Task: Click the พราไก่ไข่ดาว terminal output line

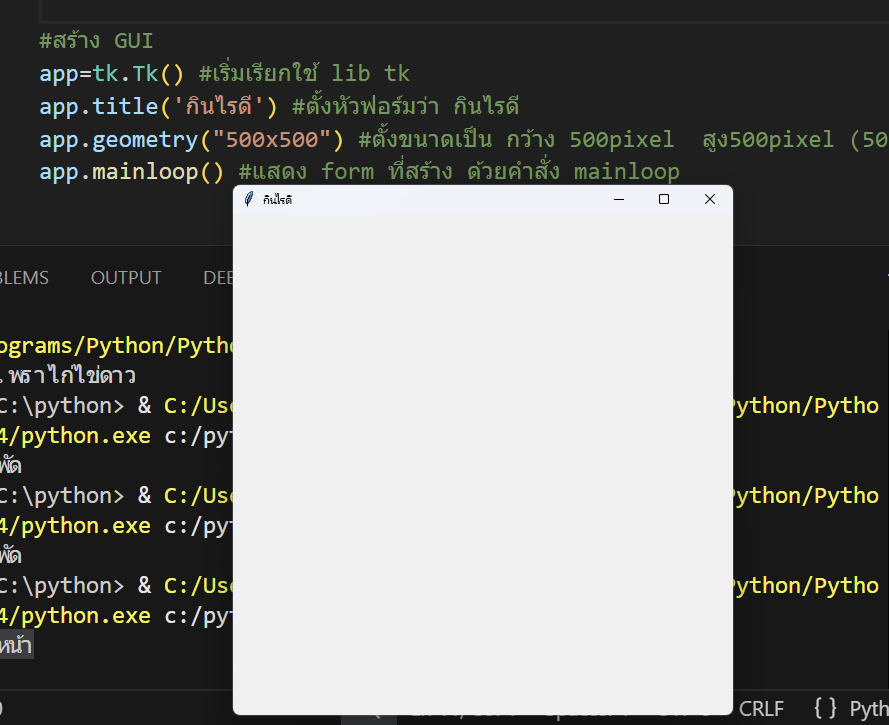Action: click(70, 376)
